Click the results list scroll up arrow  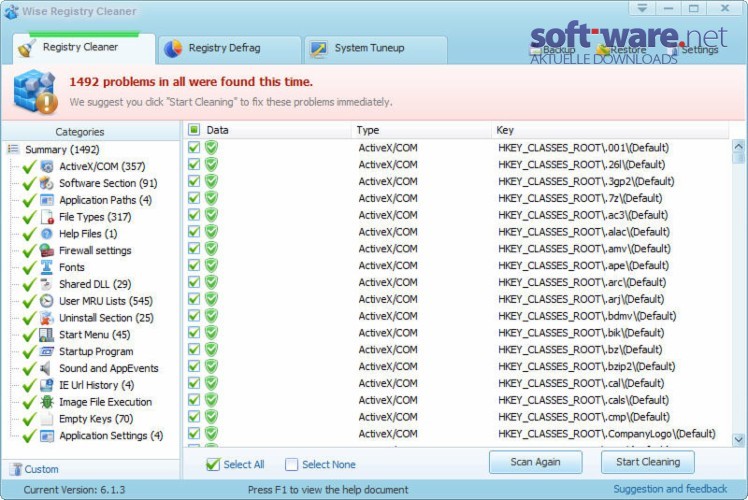coord(738,146)
